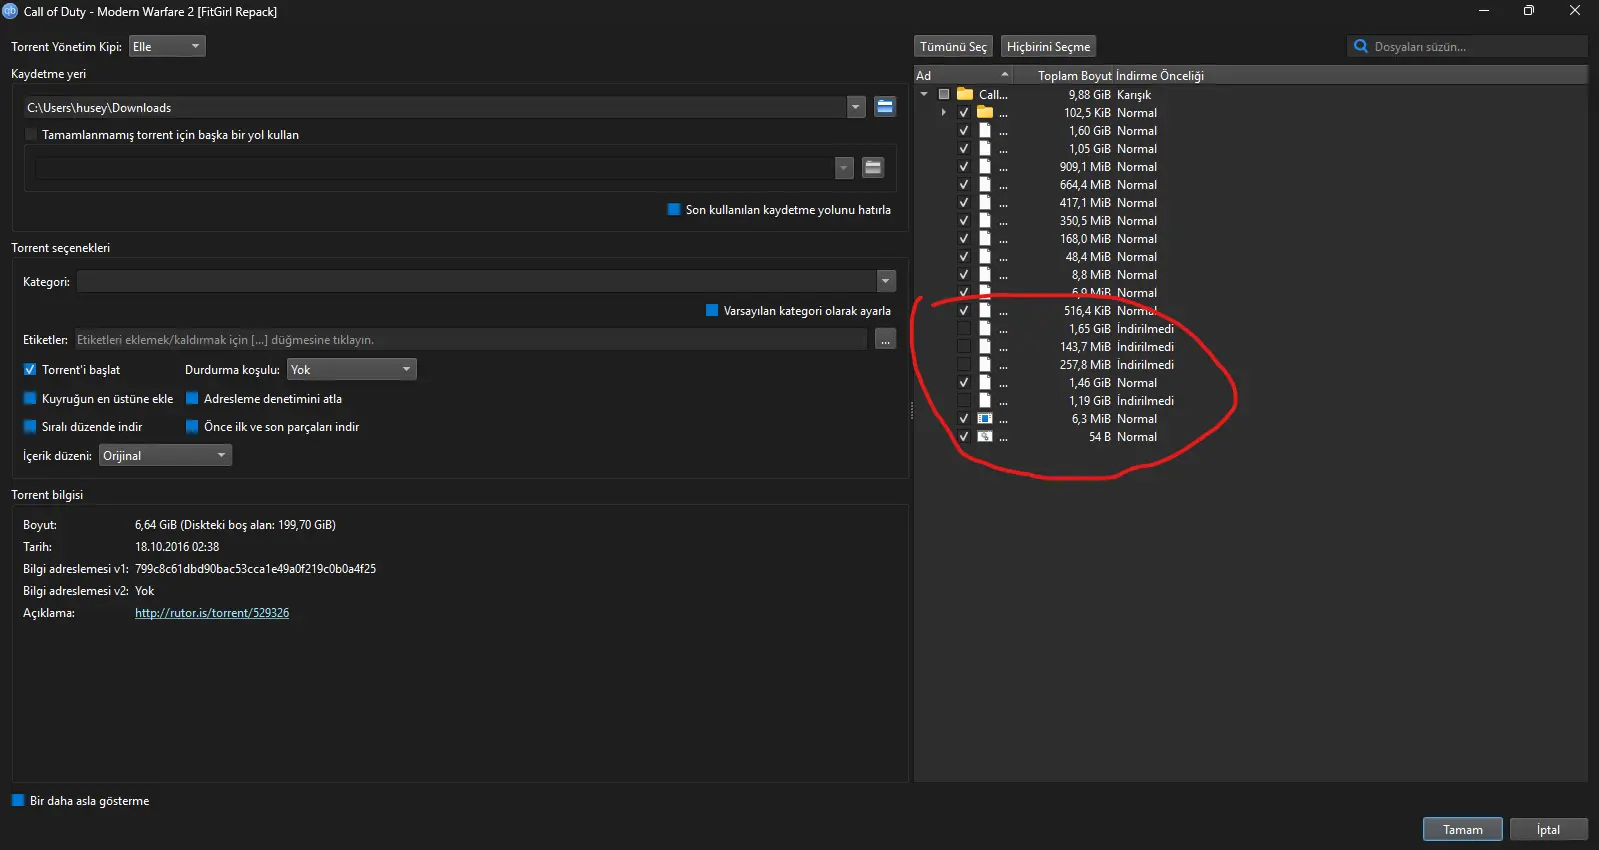Check the 1,19 GiB file's download checkbox

point(964,400)
